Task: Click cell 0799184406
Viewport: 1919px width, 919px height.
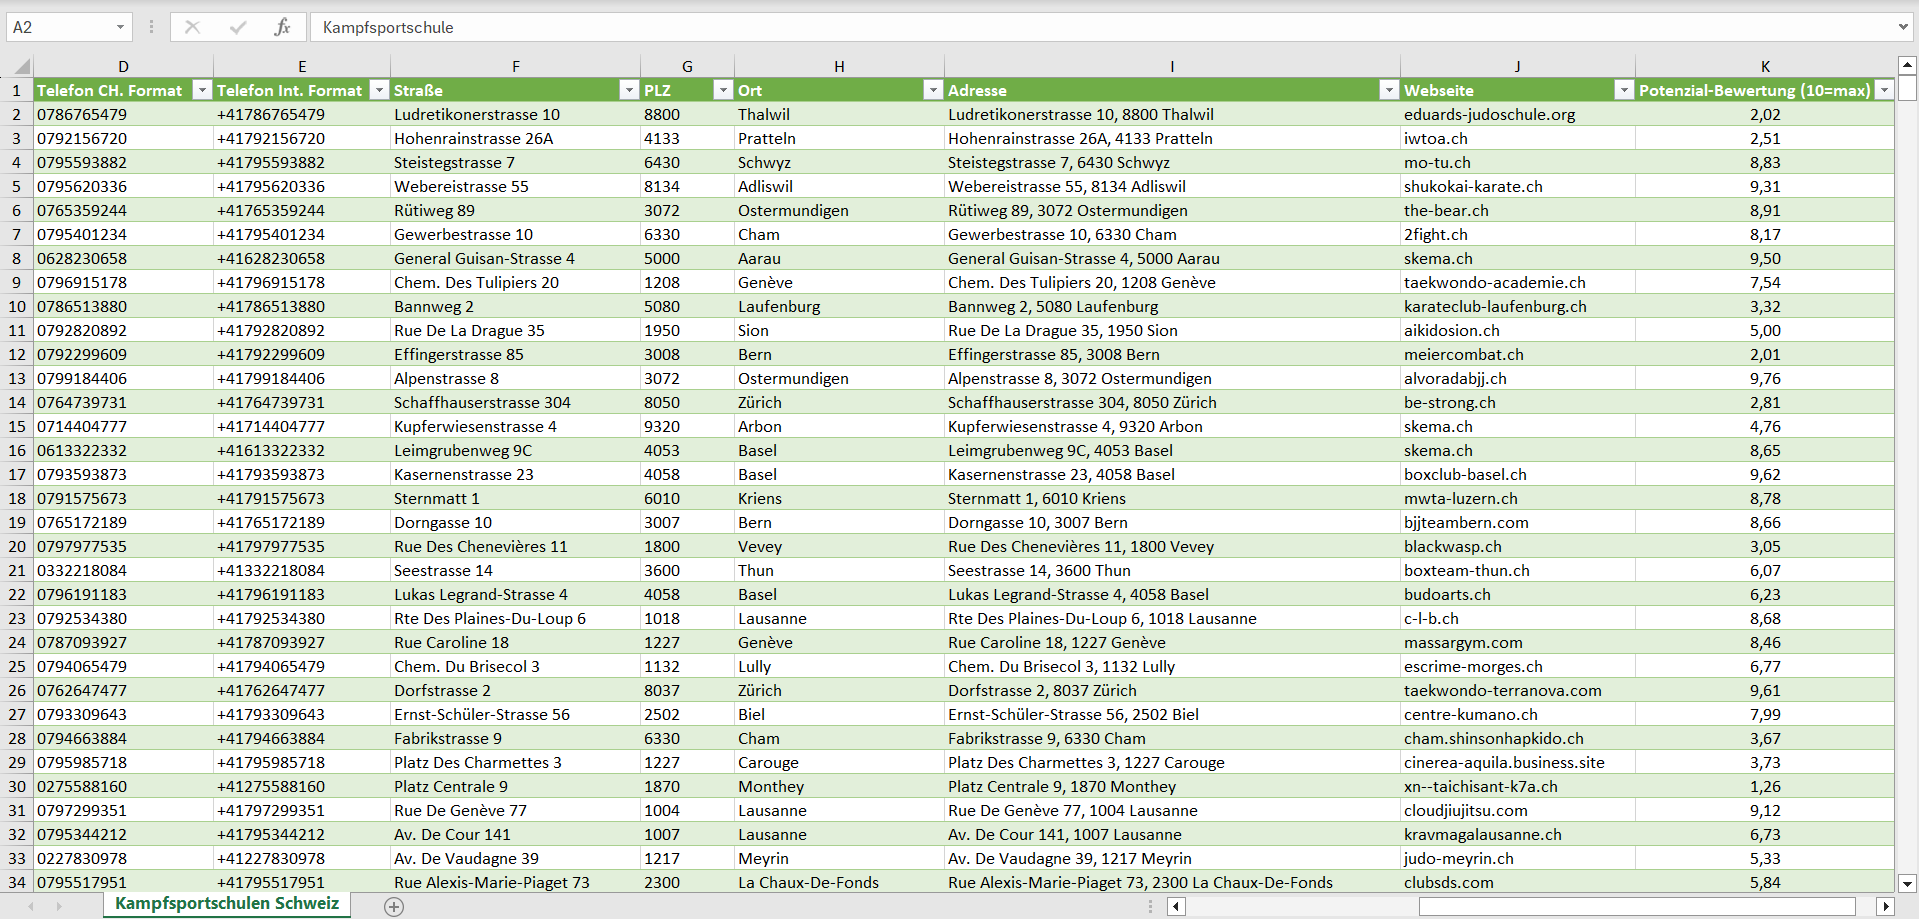Action: tap(123, 378)
